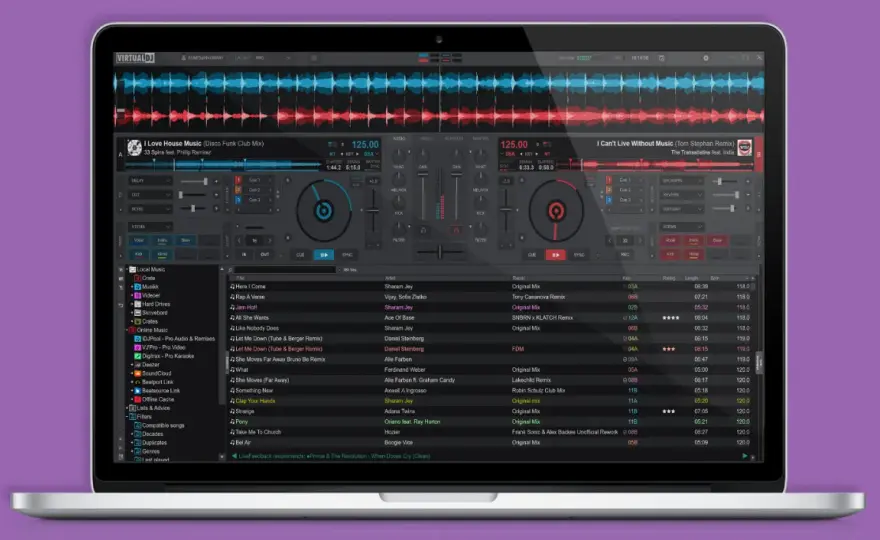Trigger red hot cue 1 on left deck
The image size is (880, 540).
pyautogui.click(x=239, y=180)
